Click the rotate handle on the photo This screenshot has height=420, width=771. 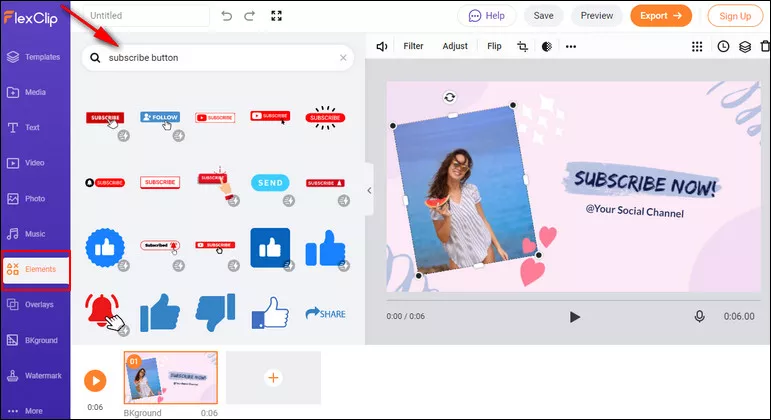coord(449,97)
